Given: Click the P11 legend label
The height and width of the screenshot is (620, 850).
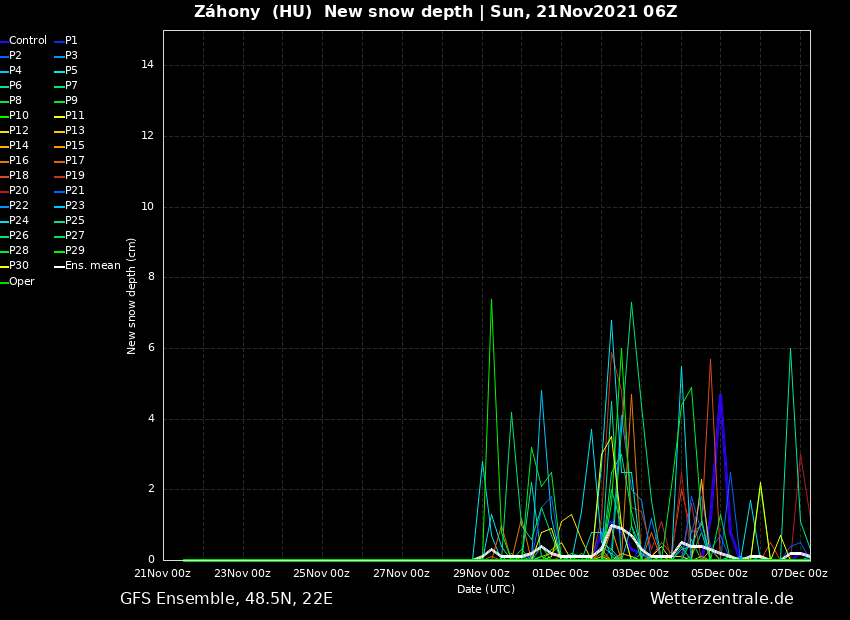Looking at the screenshot, I should coord(75,116).
